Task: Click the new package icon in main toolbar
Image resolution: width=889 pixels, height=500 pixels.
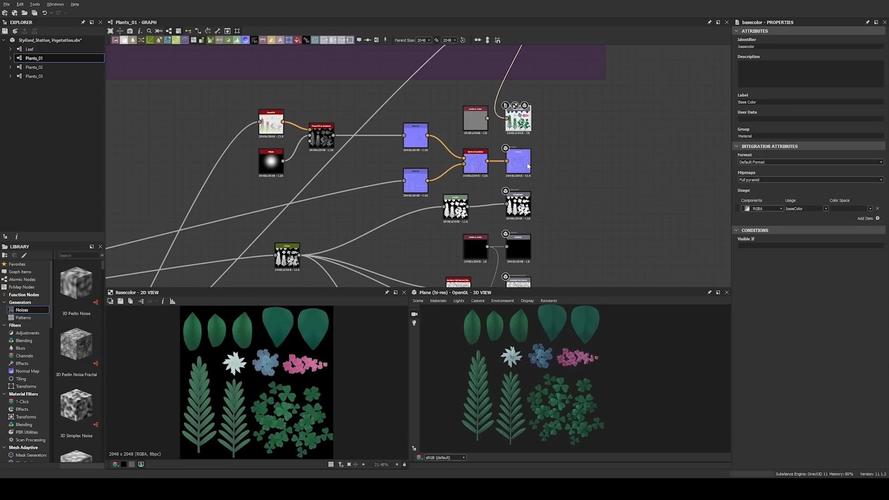Action: pyautogui.click(x=5, y=12)
